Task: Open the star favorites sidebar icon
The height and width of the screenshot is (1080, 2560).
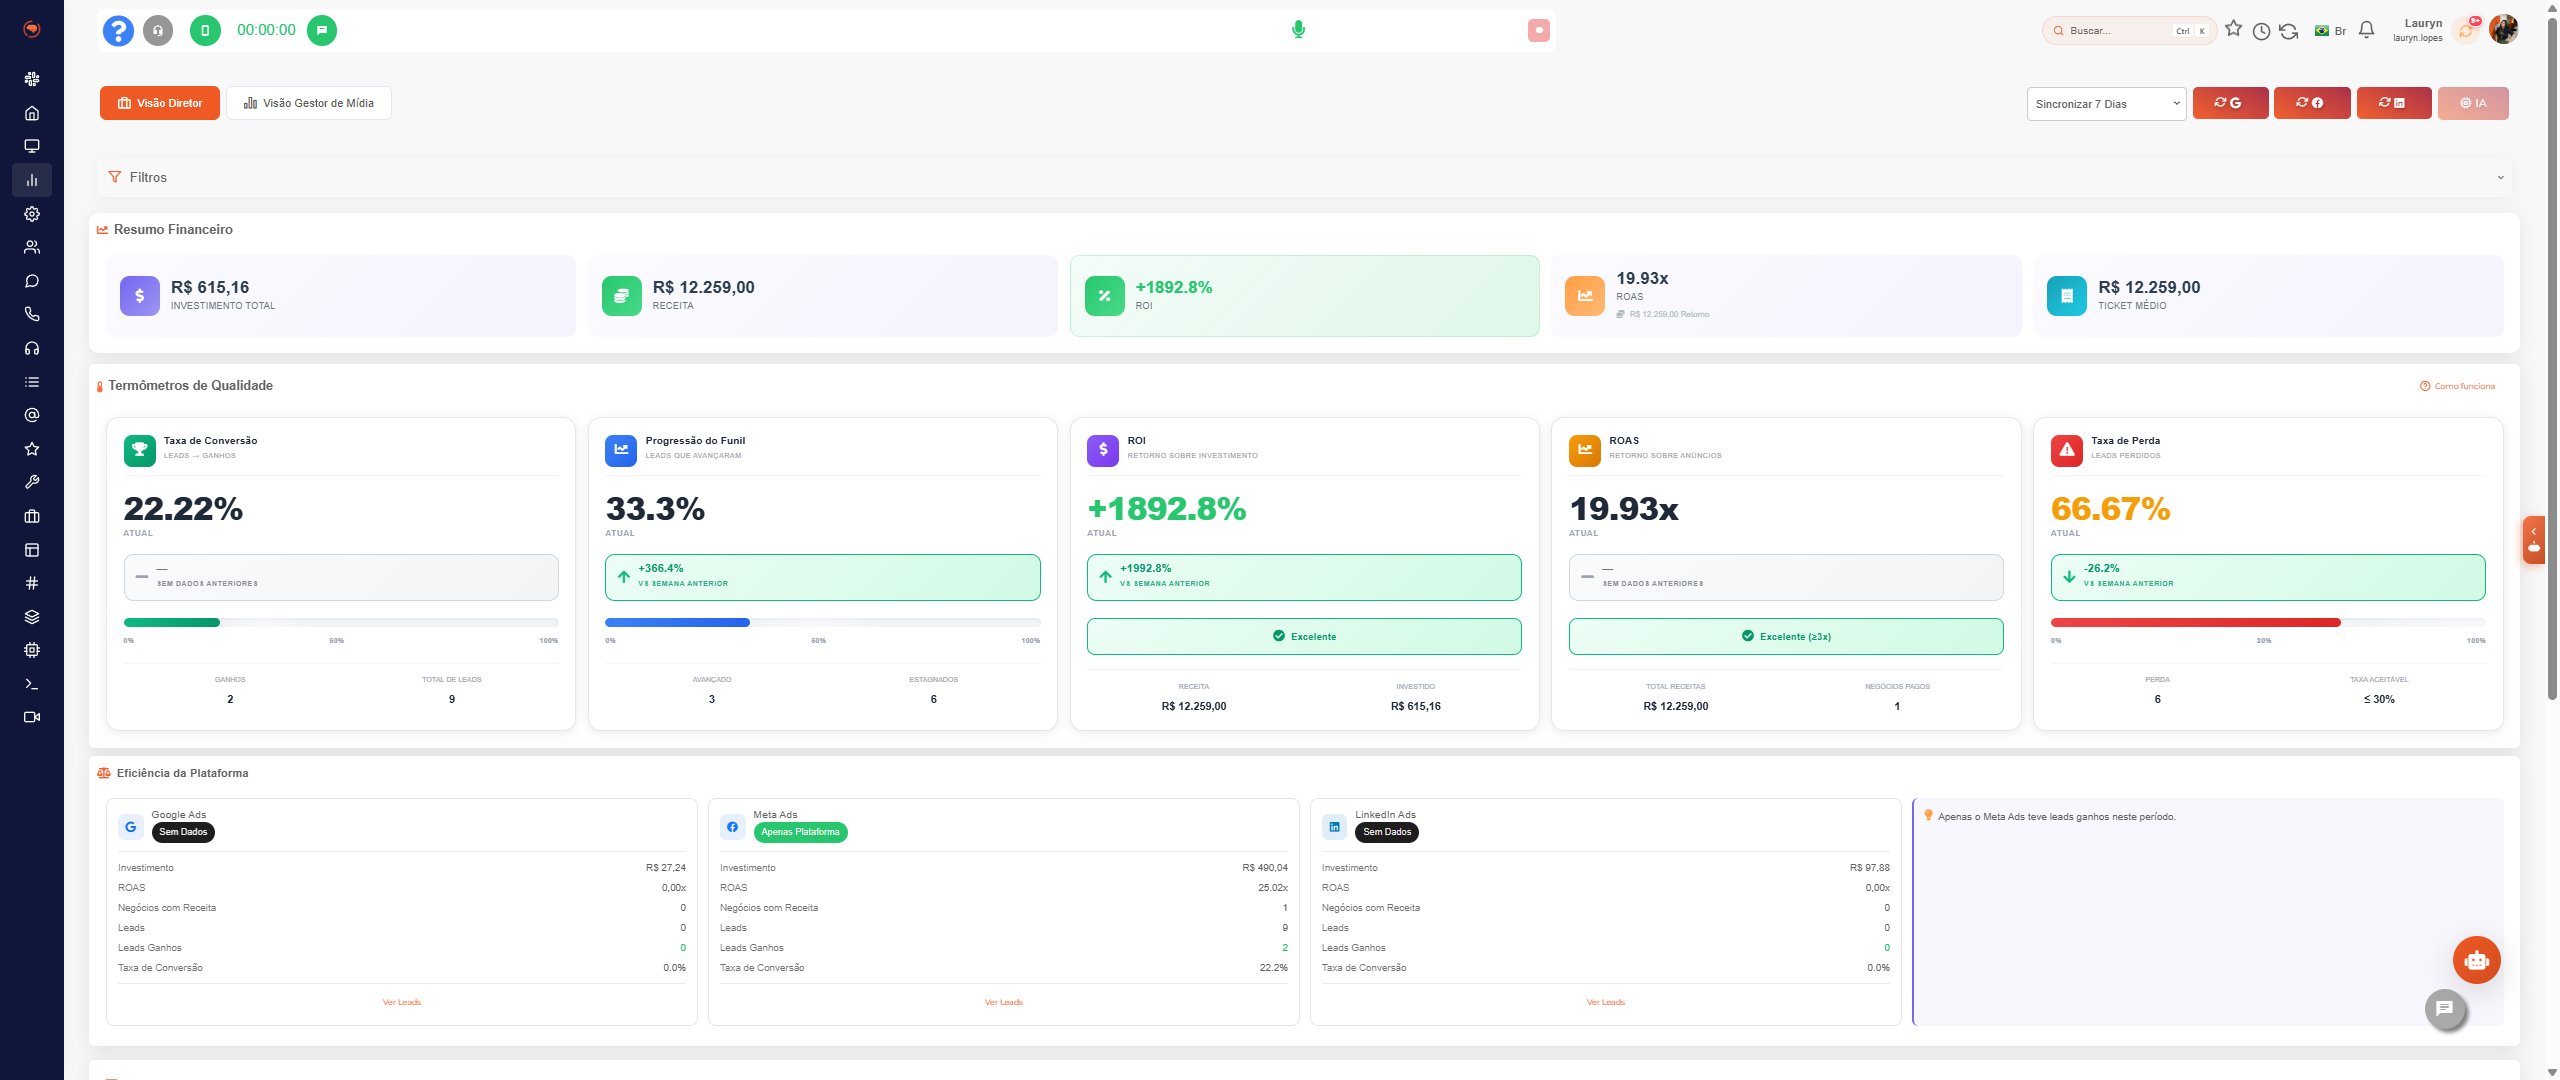Action: click(x=32, y=449)
